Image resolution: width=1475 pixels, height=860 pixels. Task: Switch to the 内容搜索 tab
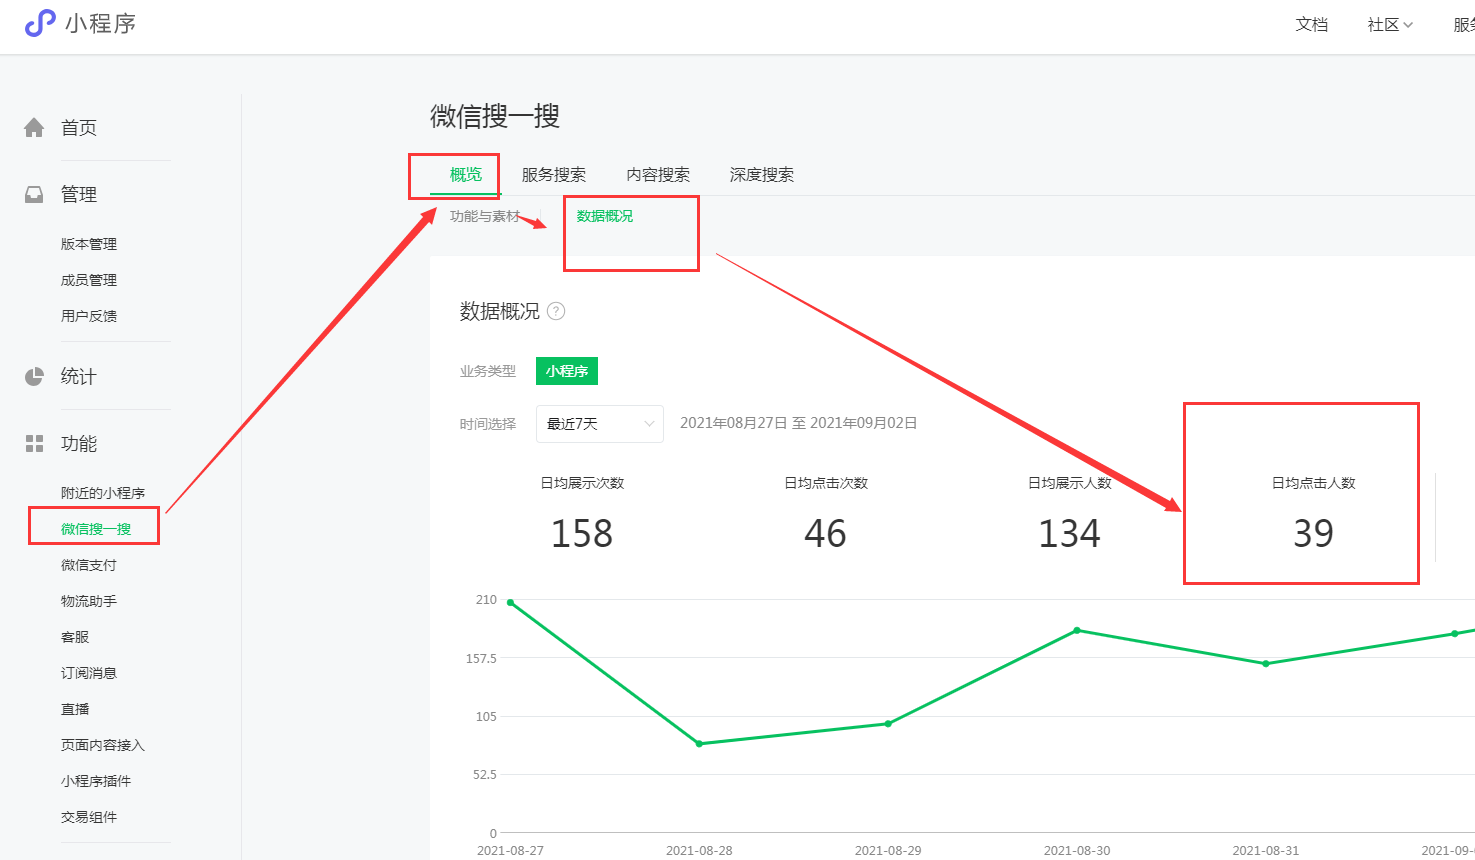pos(658,175)
